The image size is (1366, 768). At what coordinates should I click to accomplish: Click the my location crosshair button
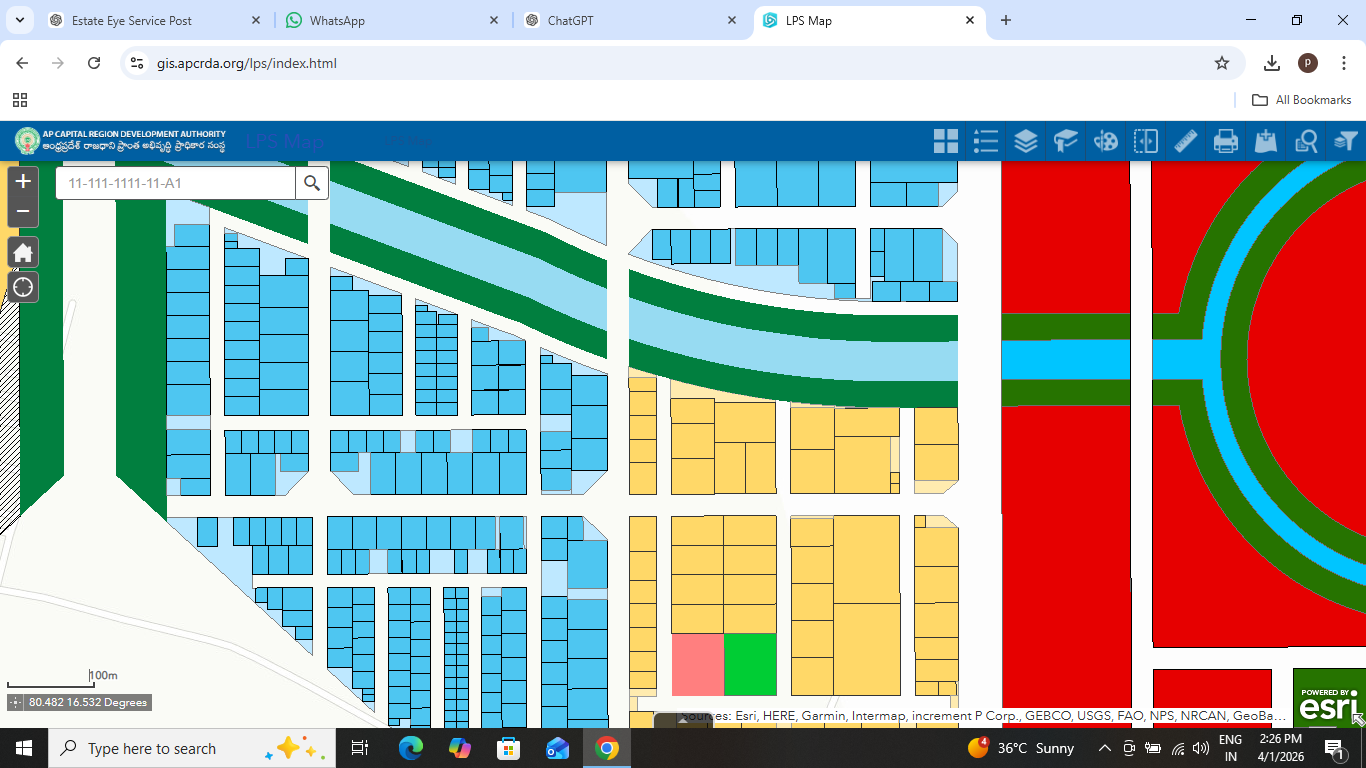(23, 288)
